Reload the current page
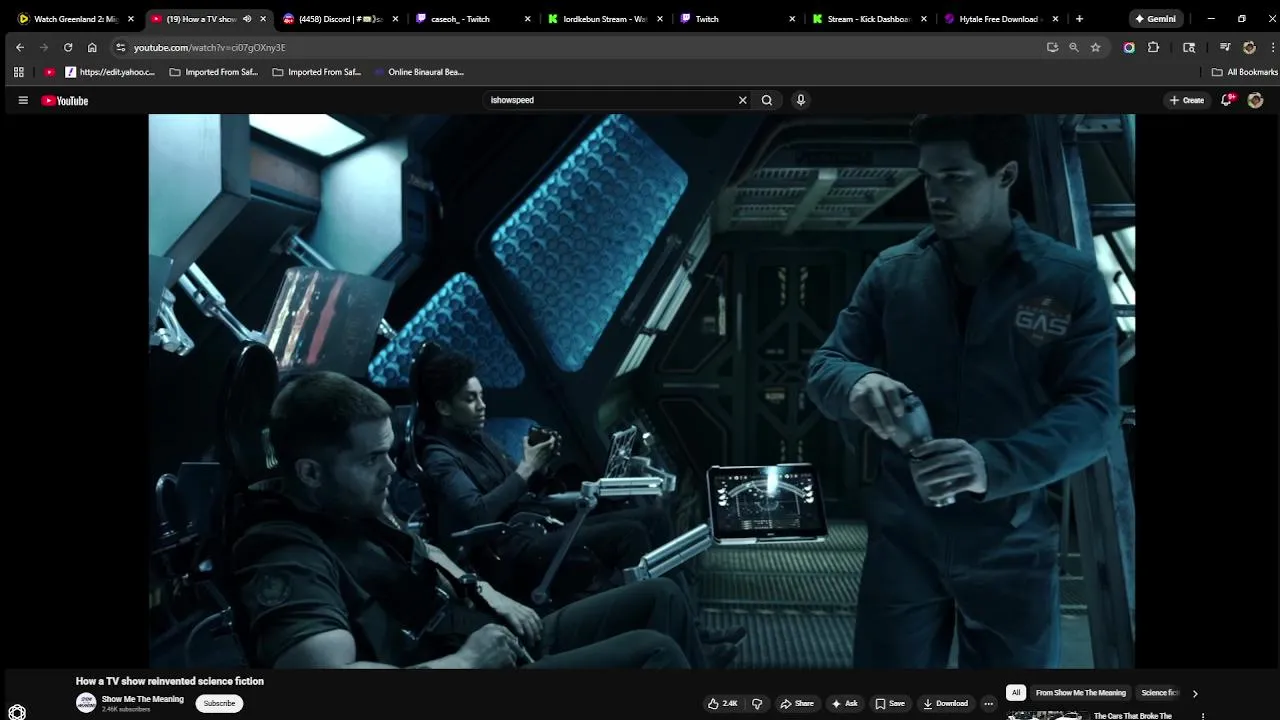The height and width of the screenshot is (720, 1280). pyautogui.click(x=68, y=47)
